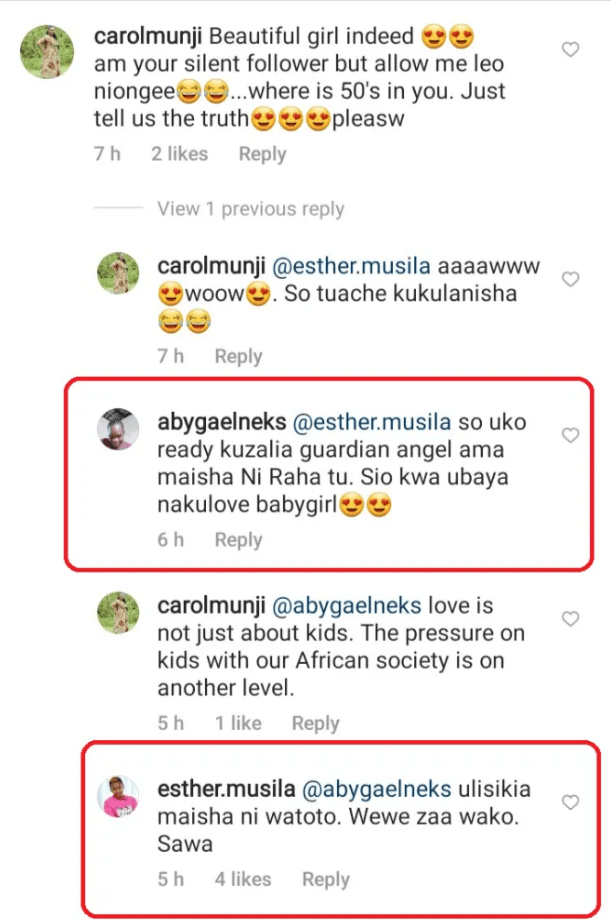Reply to abygaelneks's comment

click(x=238, y=539)
